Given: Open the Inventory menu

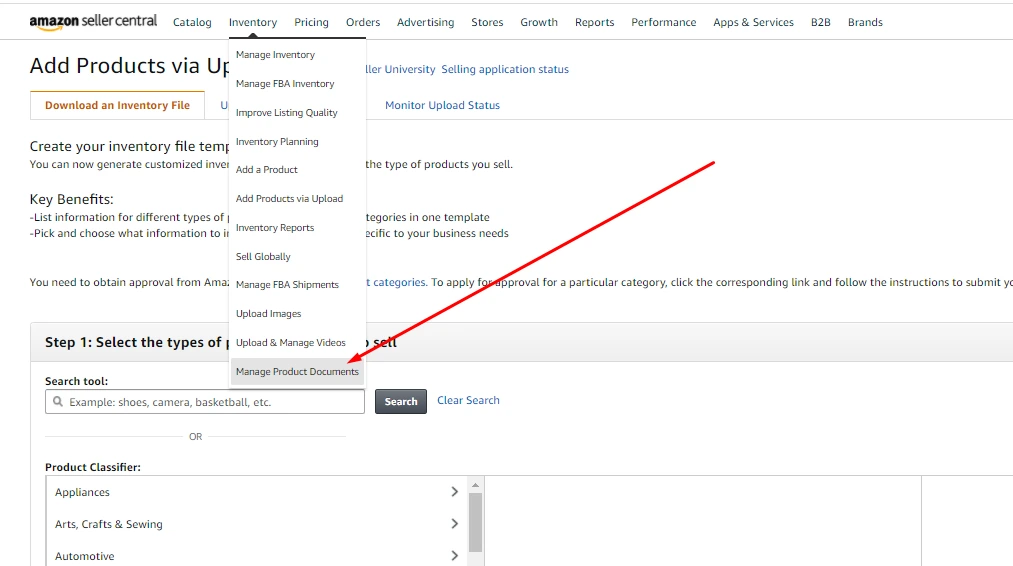Looking at the screenshot, I should tap(253, 22).
